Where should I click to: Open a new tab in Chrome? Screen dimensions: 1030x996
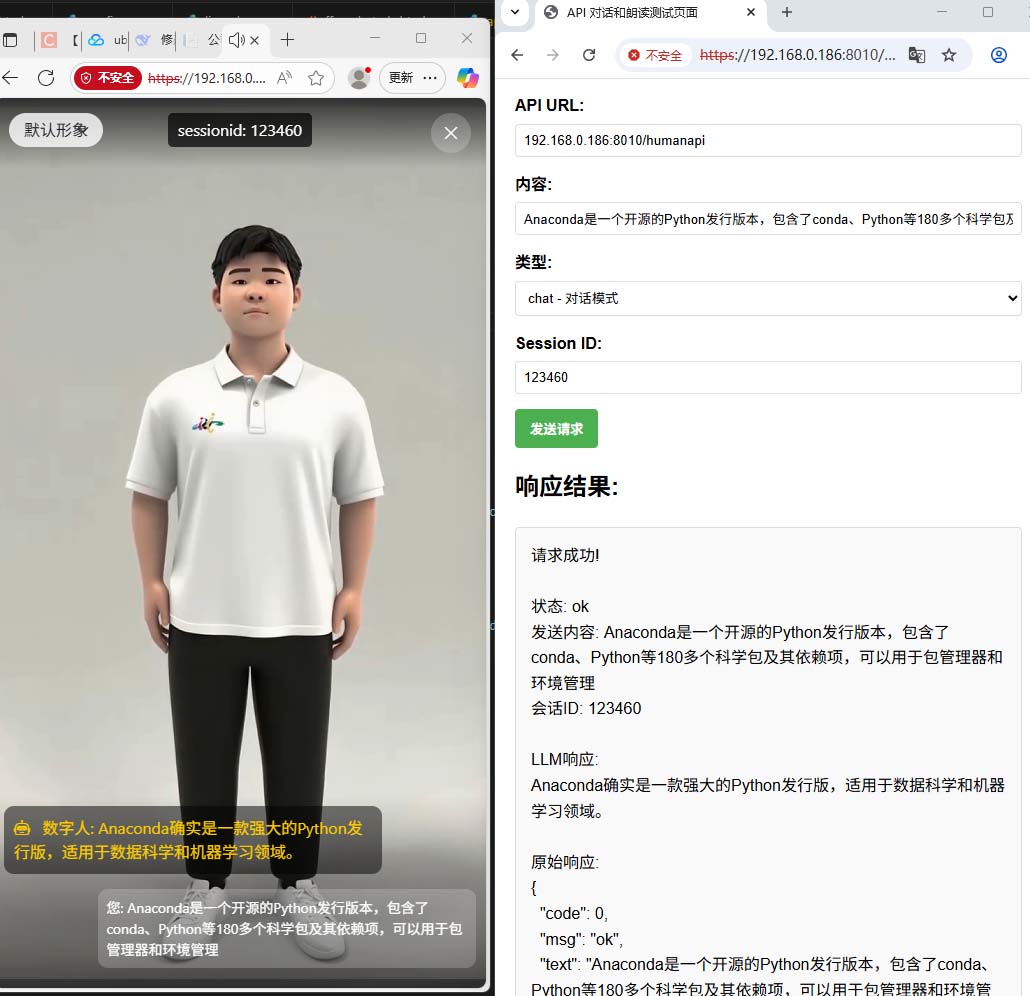pyautogui.click(x=787, y=13)
